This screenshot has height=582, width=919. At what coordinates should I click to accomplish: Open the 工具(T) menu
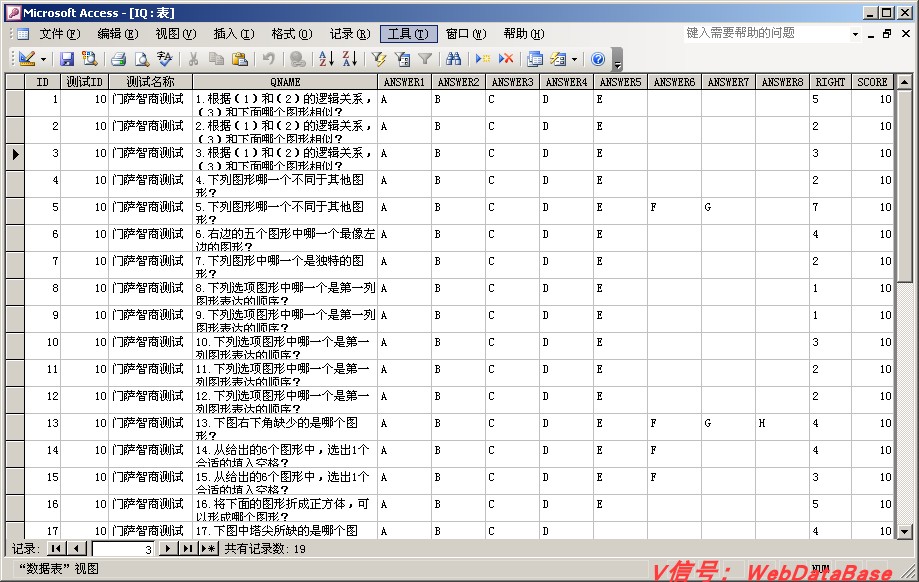(409, 34)
